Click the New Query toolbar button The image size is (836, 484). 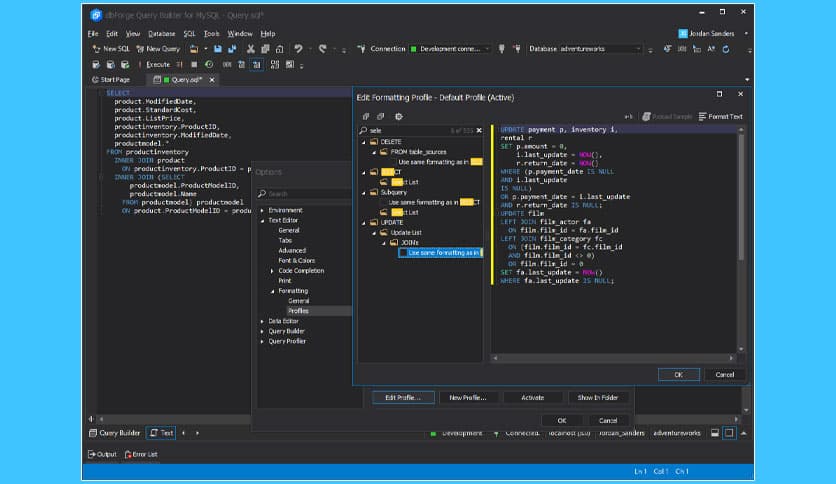158,49
